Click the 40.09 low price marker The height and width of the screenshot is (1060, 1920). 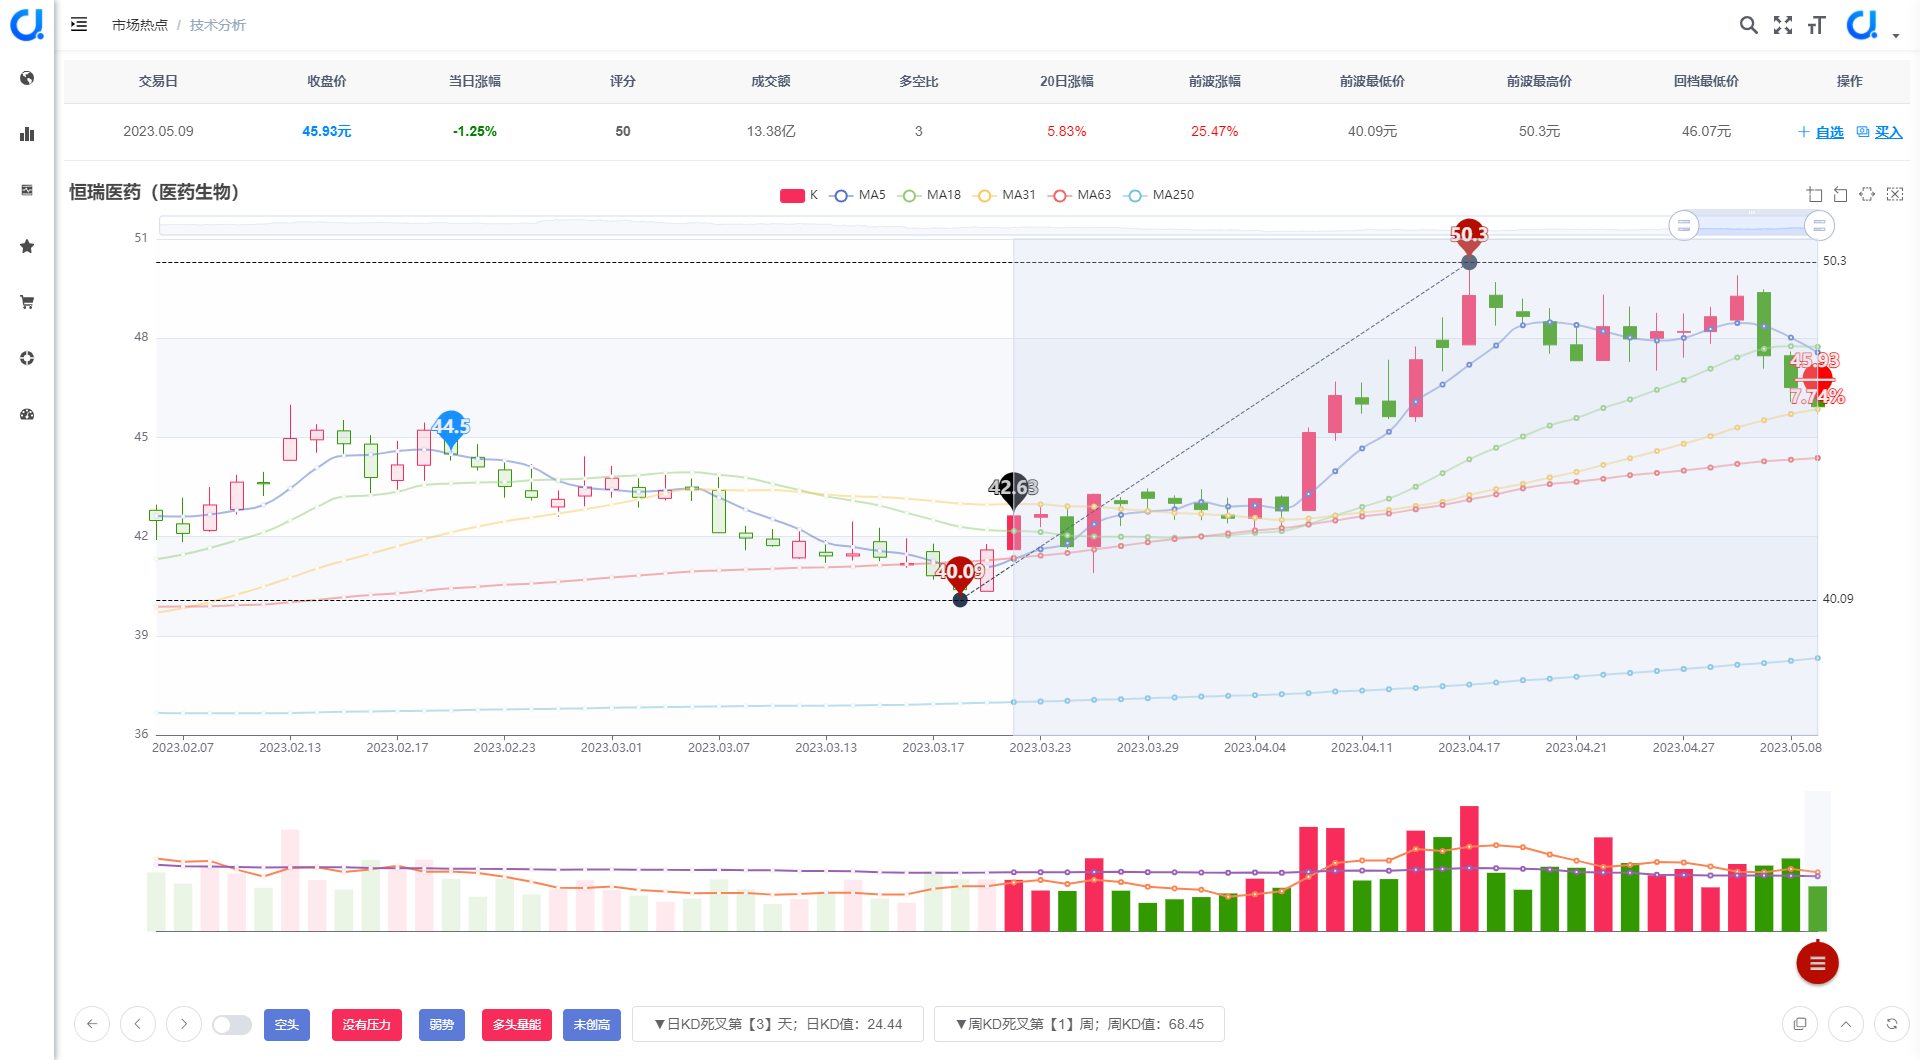pyautogui.click(x=960, y=572)
